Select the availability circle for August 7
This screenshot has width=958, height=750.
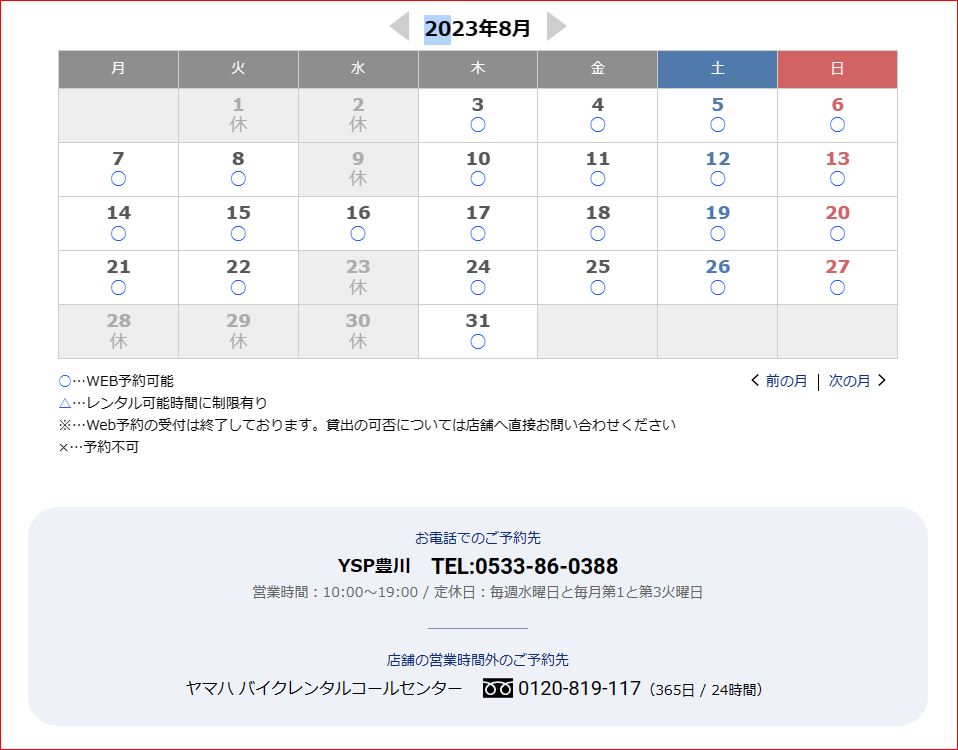click(118, 179)
